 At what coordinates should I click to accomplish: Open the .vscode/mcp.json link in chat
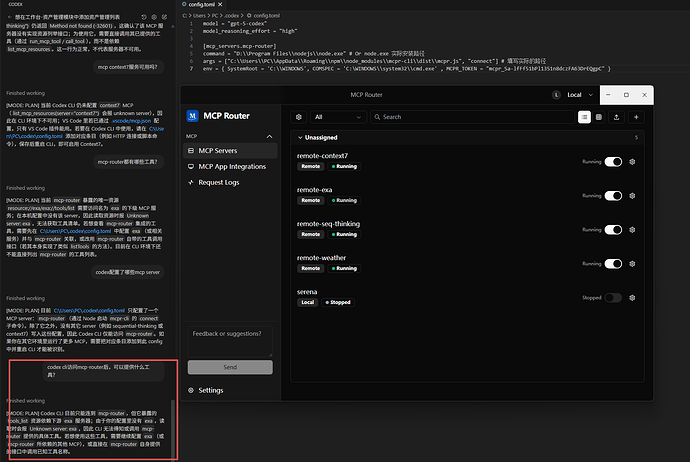click(132, 121)
